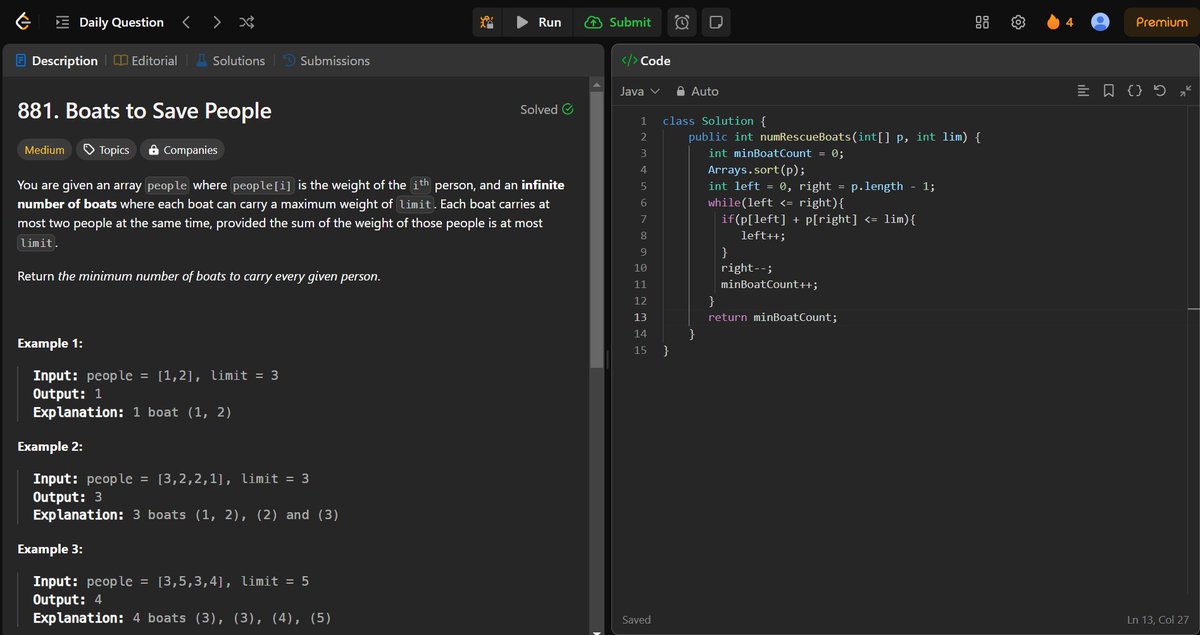Open settings gear icon
Screen dimensions: 1200x635
click(x=1019, y=22)
